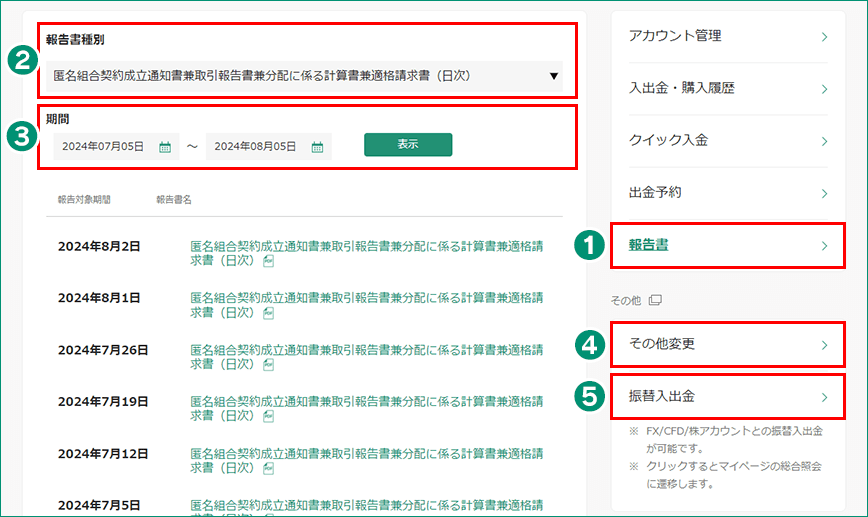
Task: Open the 入出金・購入履歴 menu item
Action: click(x=728, y=89)
